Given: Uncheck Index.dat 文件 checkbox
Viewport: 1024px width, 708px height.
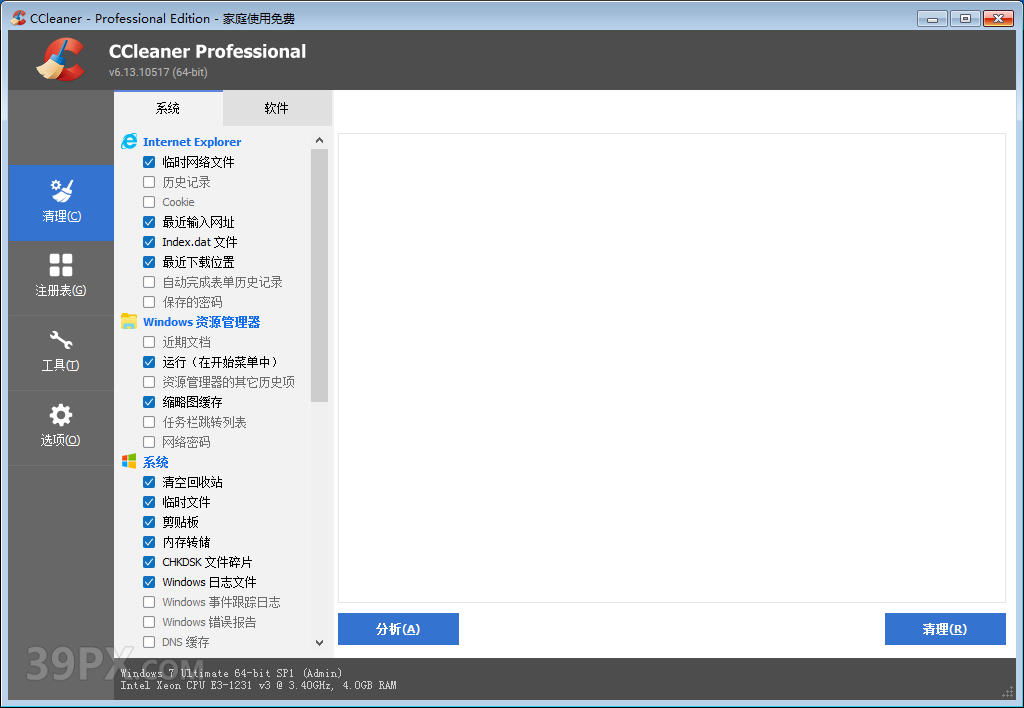Looking at the screenshot, I should click(x=149, y=242).
